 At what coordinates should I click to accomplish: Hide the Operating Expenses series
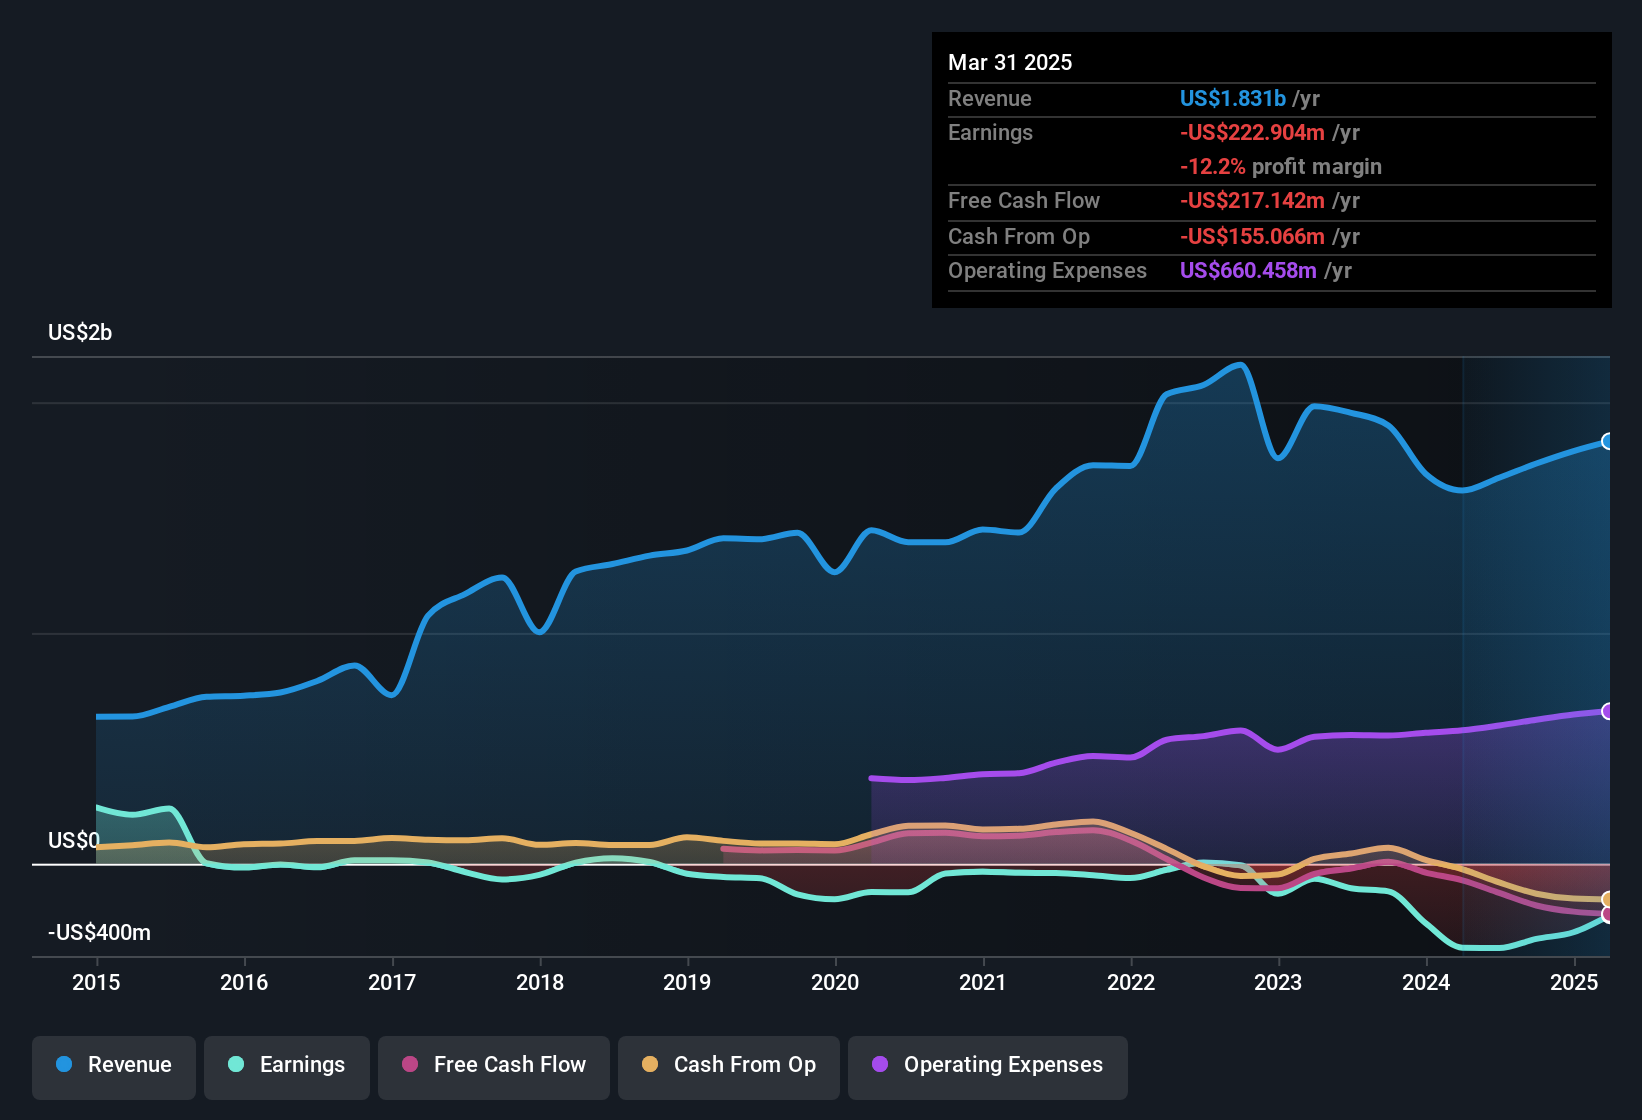point(987,1065)
